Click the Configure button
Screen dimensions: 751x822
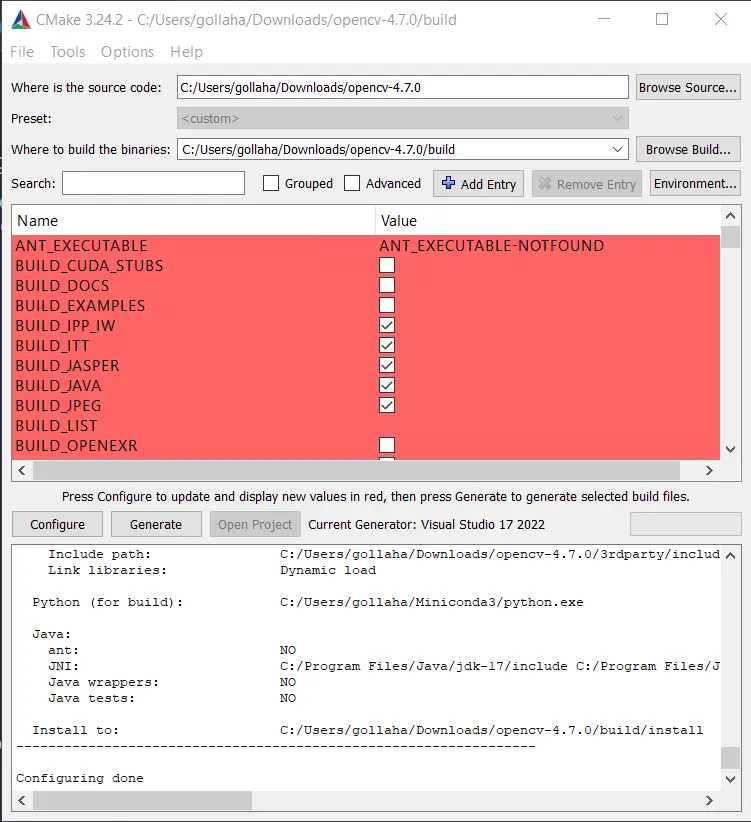pos(58,524)
